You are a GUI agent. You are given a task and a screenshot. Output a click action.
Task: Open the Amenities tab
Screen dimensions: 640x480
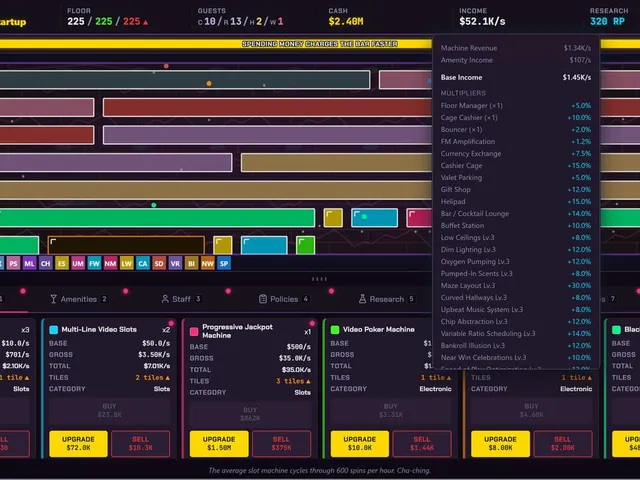[79, 299]
